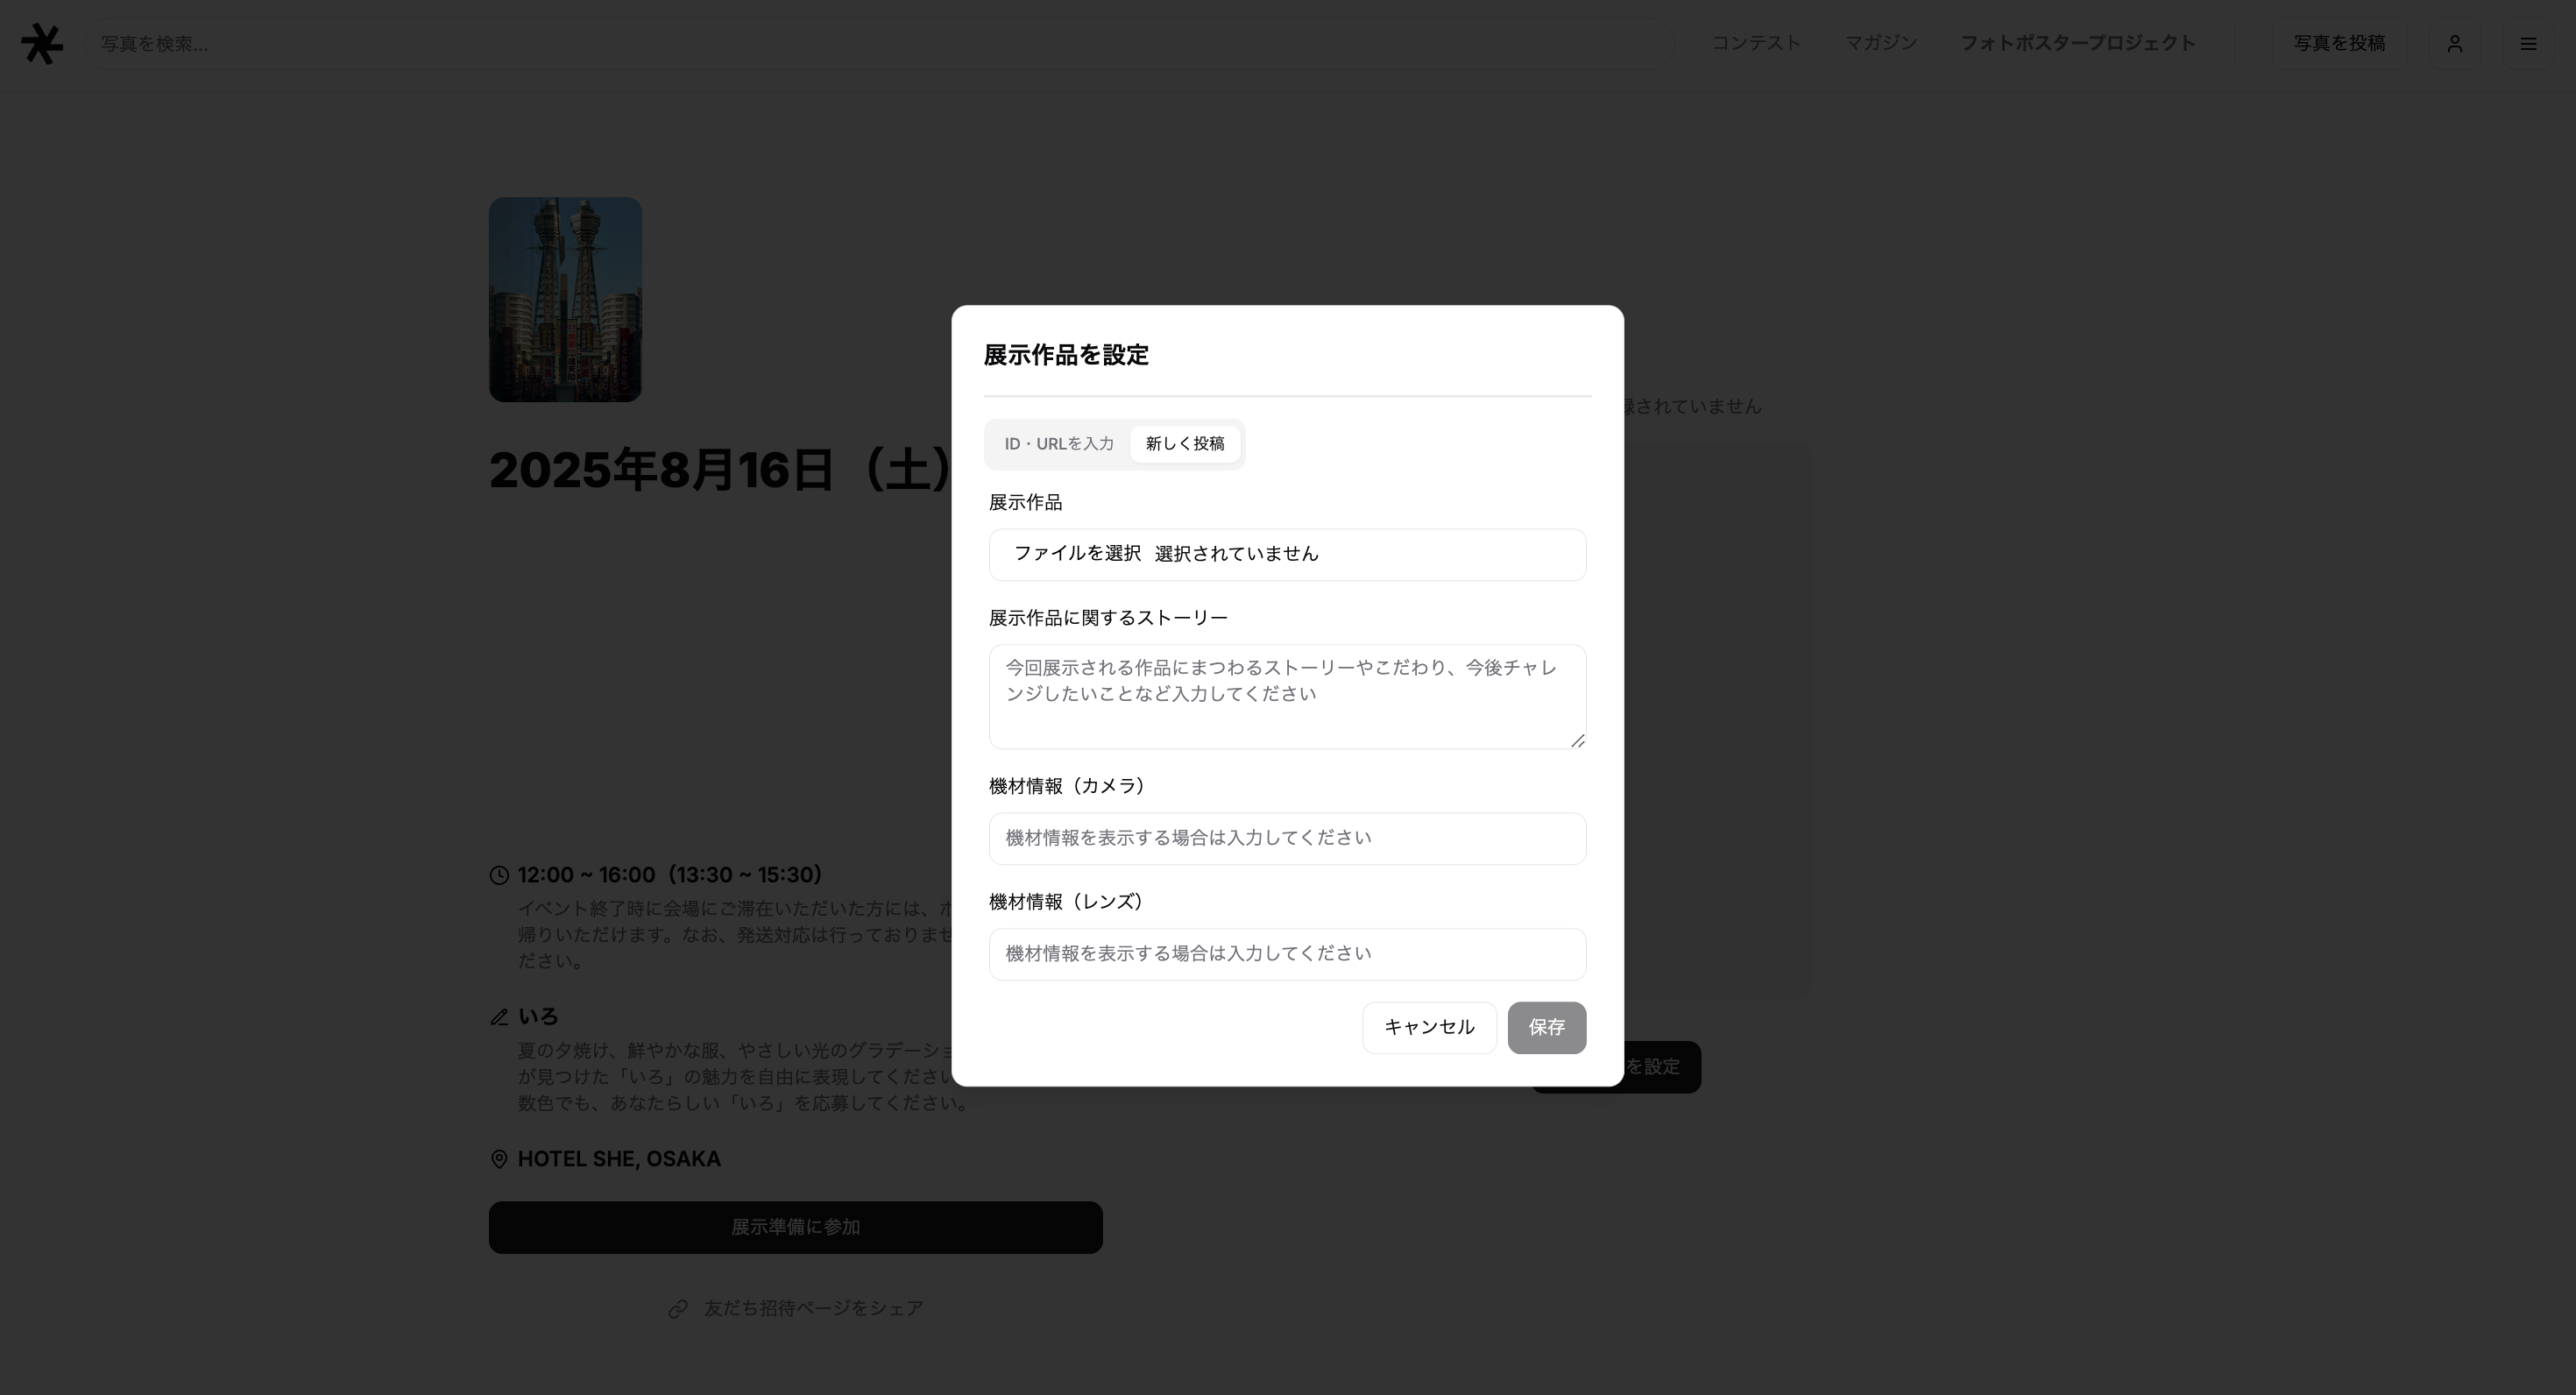Click the 12:00 ~ 16:00 time text
Image resolution: width=2576 pixels, height=1395 pixels.
(x=670, y=876)
